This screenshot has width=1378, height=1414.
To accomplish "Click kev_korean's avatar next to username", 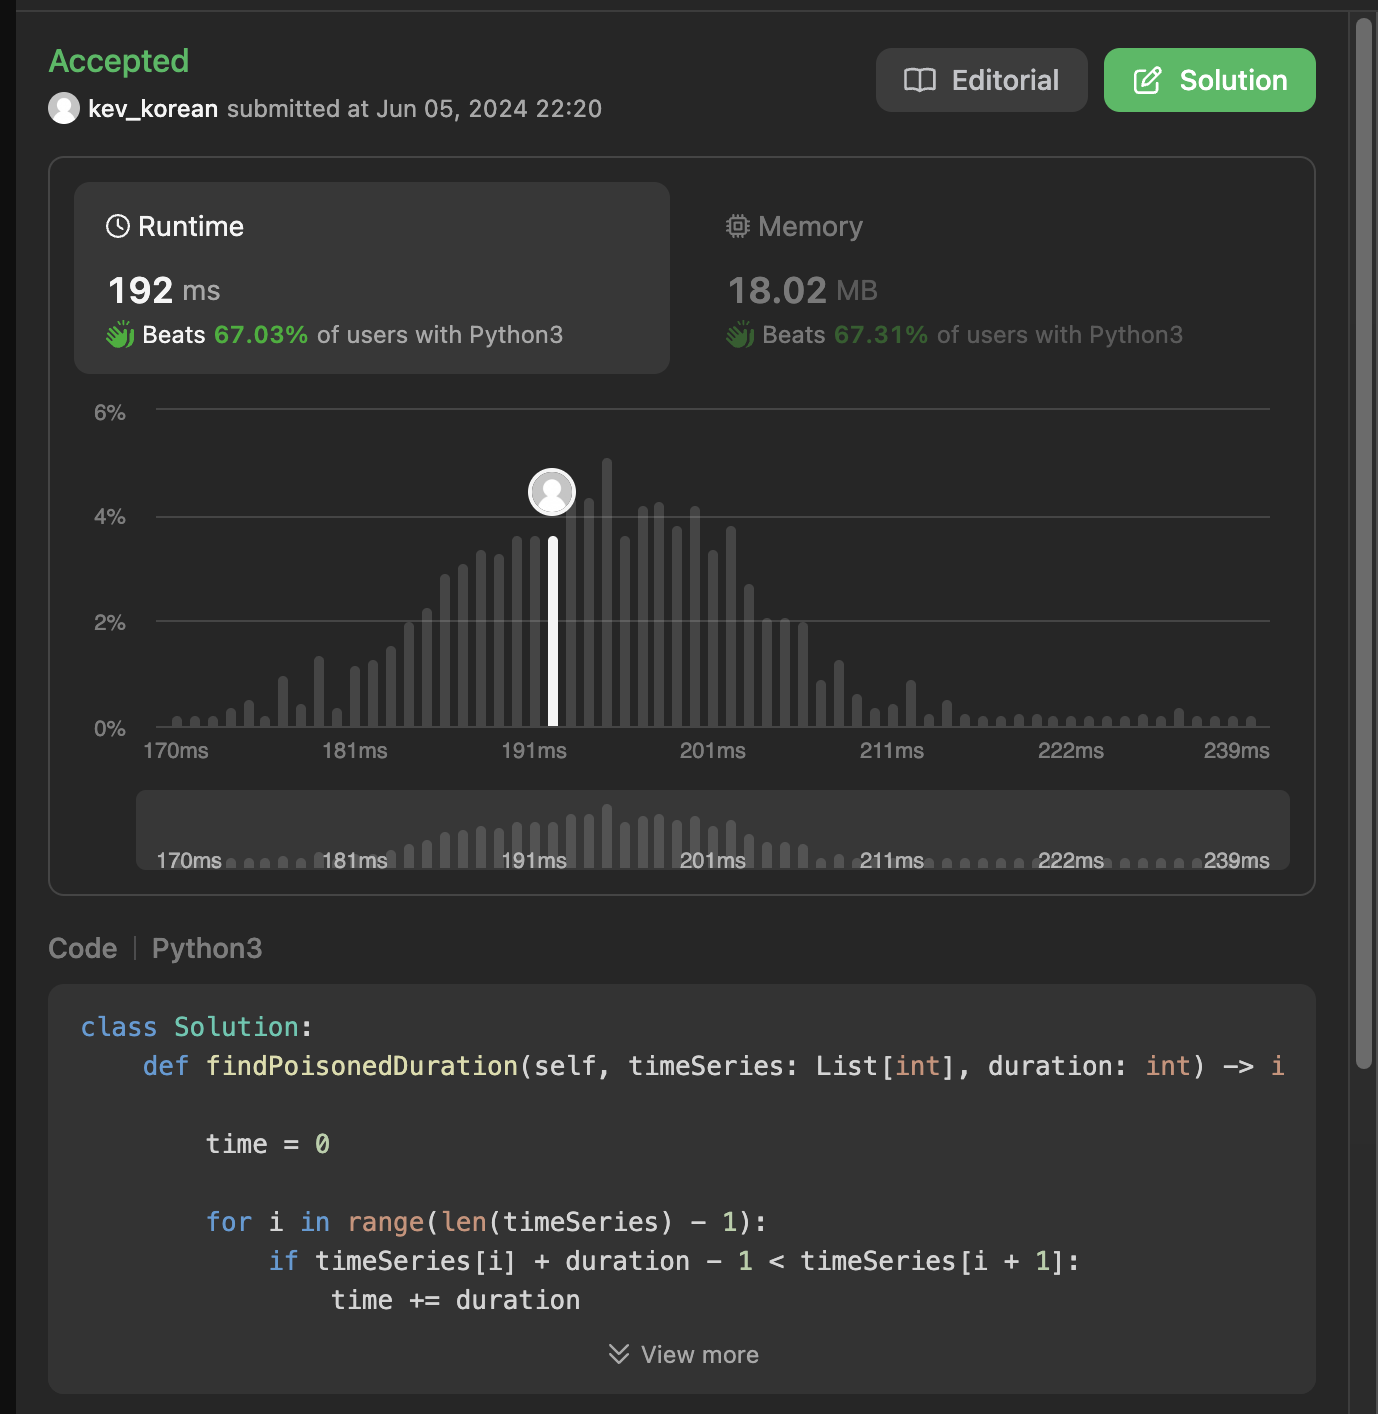I will 64,108.
